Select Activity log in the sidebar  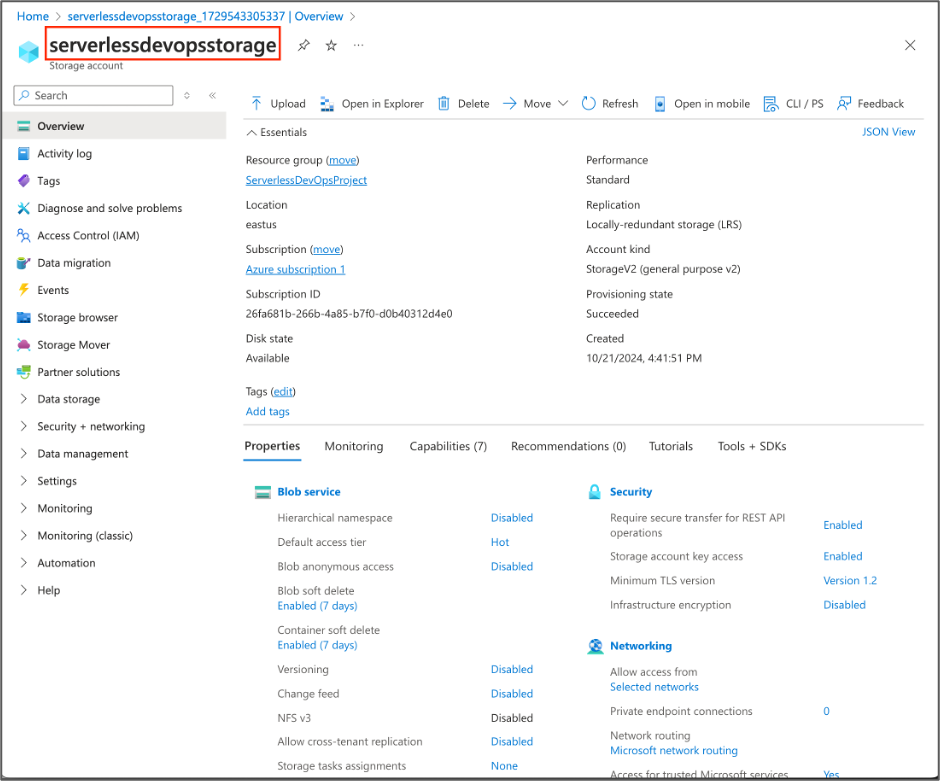(66, 153)
